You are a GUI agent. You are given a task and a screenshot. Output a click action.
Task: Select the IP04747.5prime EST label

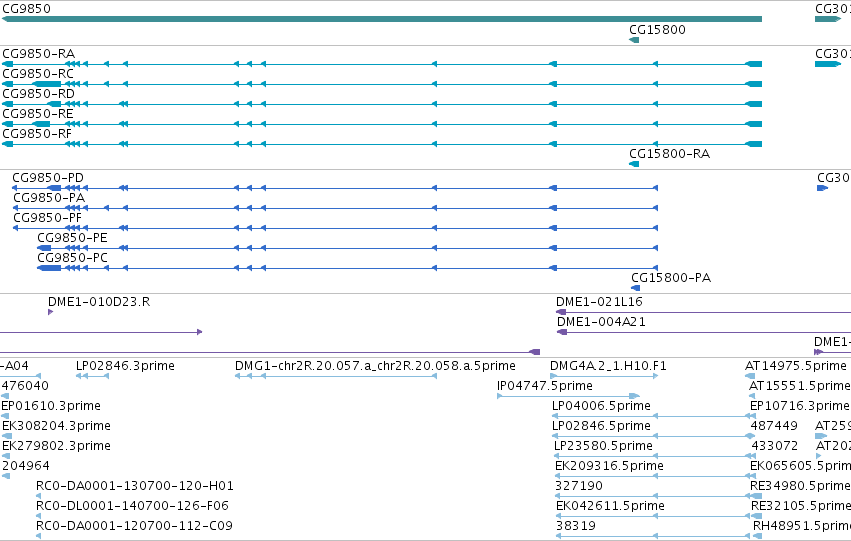(545, 386)
